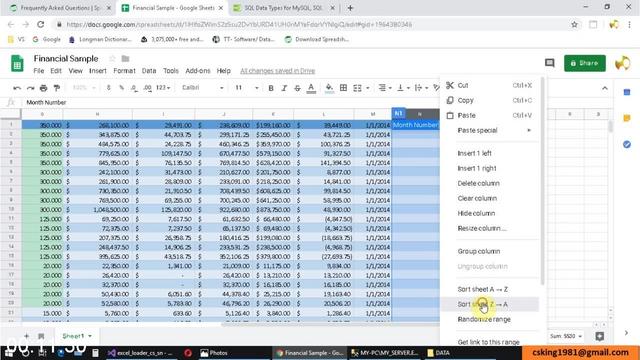Open the comments history icon
Image resolution: width=640 pixels, height=360 pixels.
(550, 63)
